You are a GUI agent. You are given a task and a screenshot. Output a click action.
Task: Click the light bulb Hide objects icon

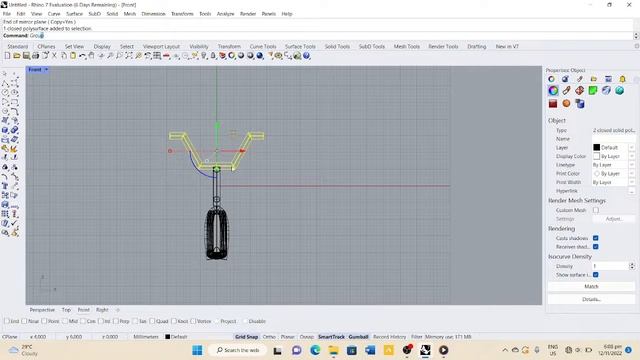click(x=204, y=56)
